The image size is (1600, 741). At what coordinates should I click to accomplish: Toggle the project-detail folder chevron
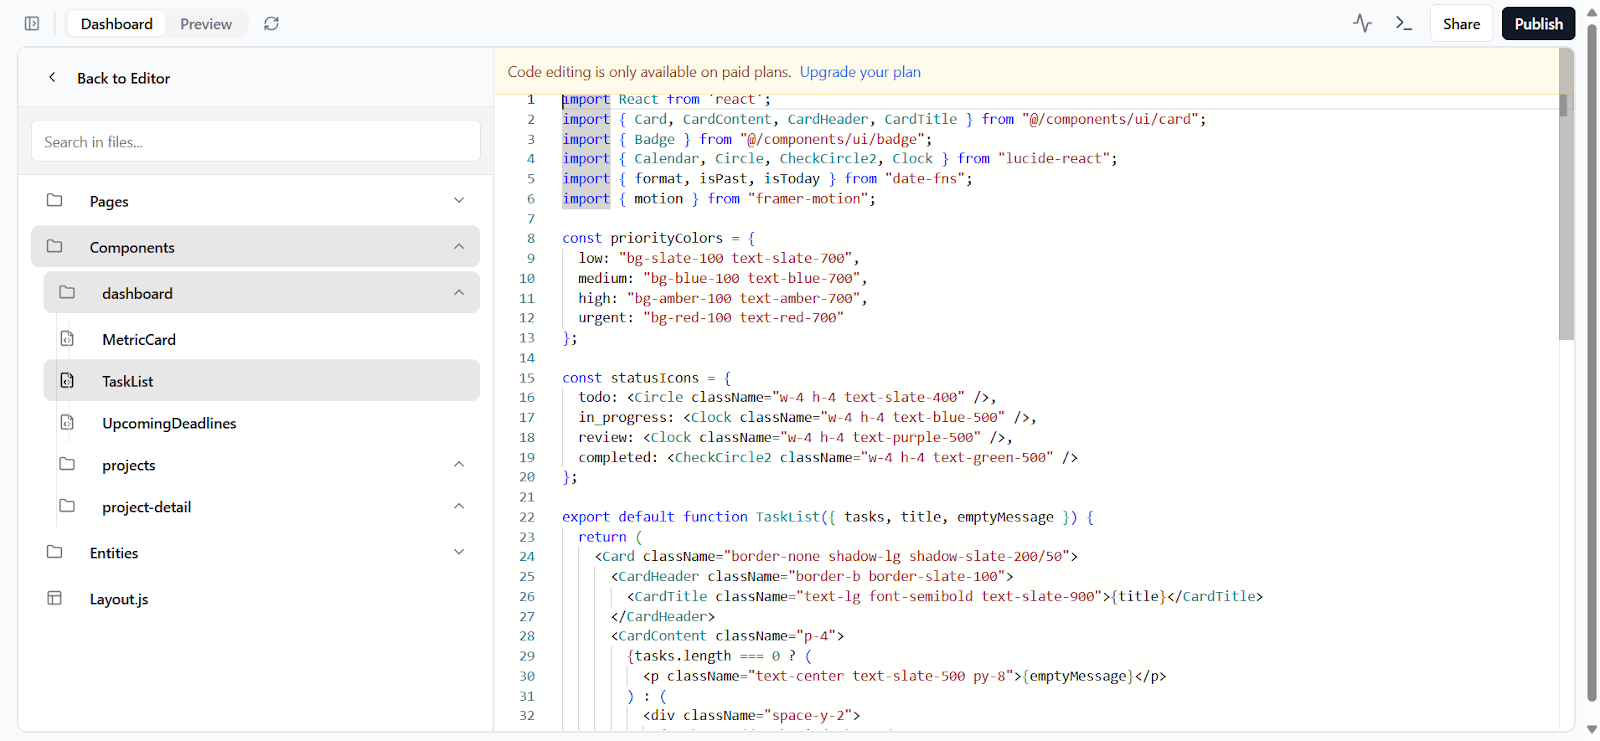tap(459, 506)
